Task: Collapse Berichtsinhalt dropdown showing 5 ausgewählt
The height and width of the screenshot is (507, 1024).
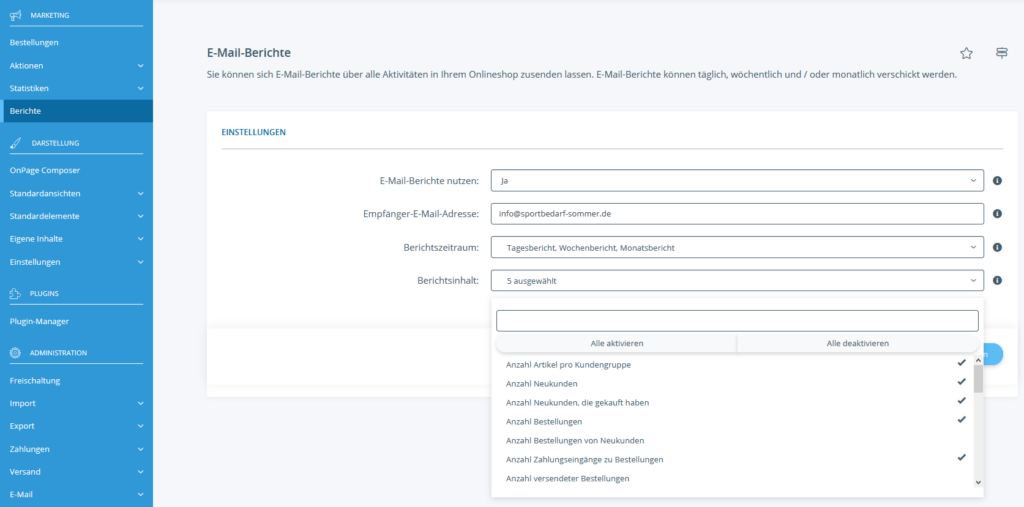Action: click(x=737, y=280)
